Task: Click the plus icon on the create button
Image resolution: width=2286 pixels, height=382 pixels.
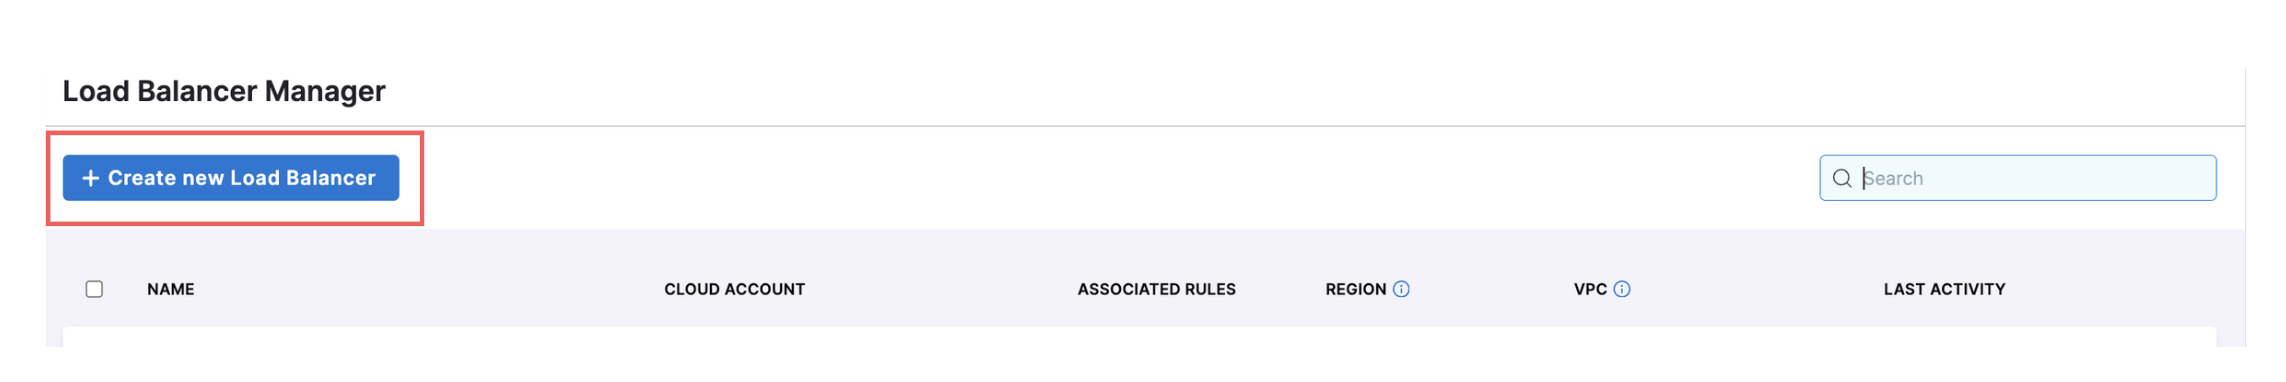Action: (x=91, y=178)
